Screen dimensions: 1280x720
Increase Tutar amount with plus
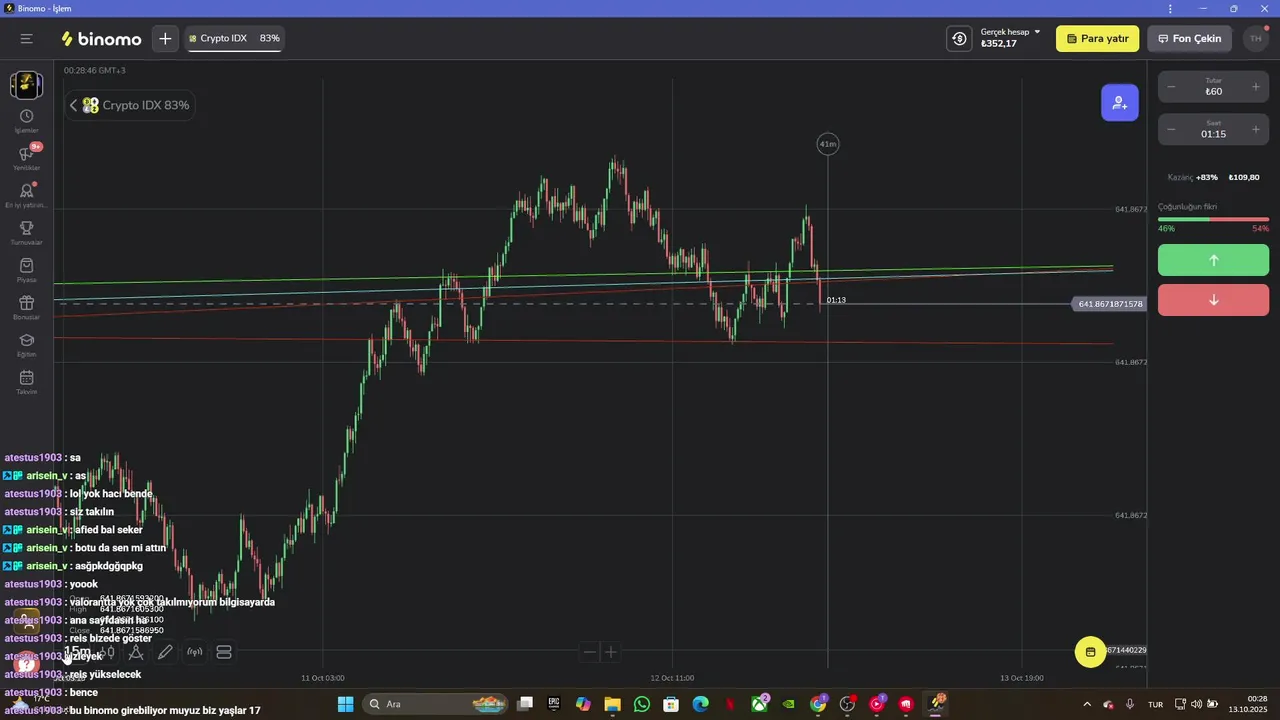[1256, 88]
